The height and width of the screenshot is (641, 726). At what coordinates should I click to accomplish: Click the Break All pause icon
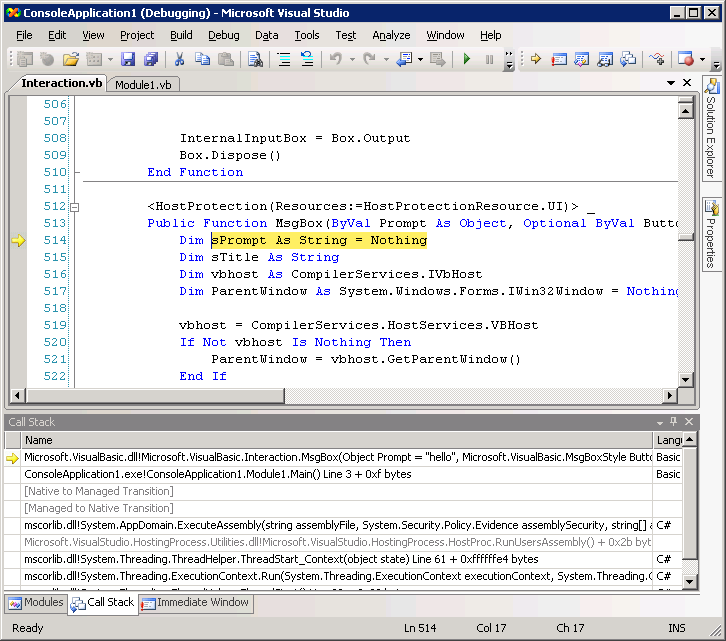click(489, 59)
